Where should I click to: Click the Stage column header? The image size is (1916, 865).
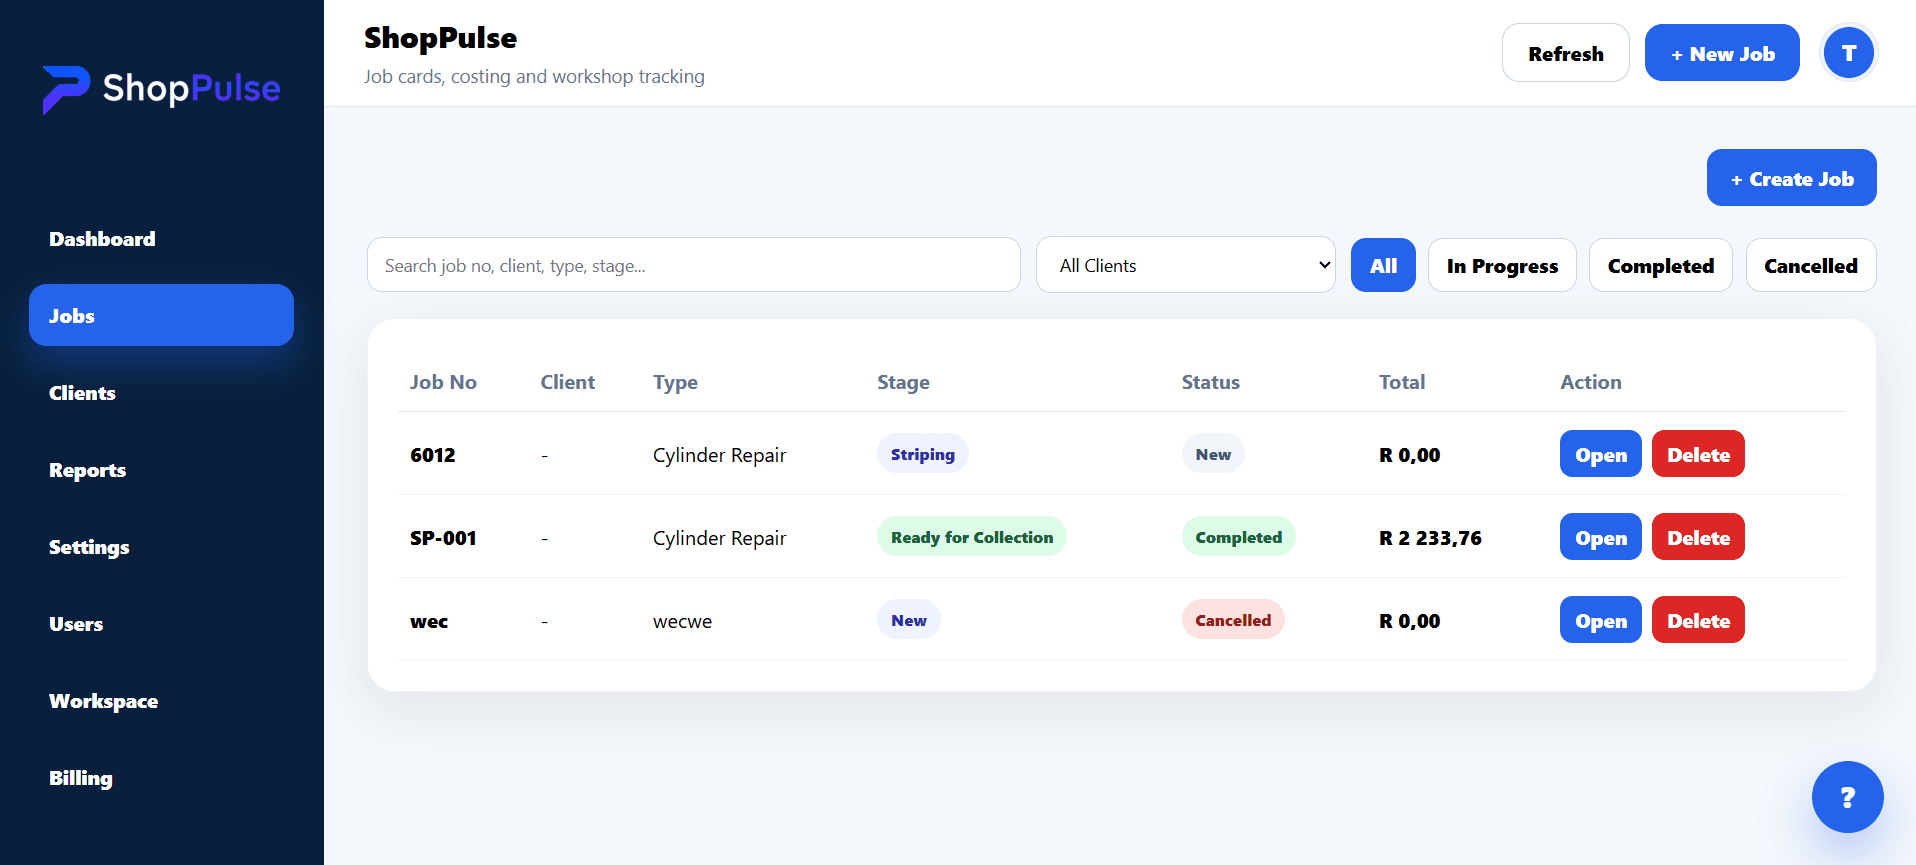point(903,382)
